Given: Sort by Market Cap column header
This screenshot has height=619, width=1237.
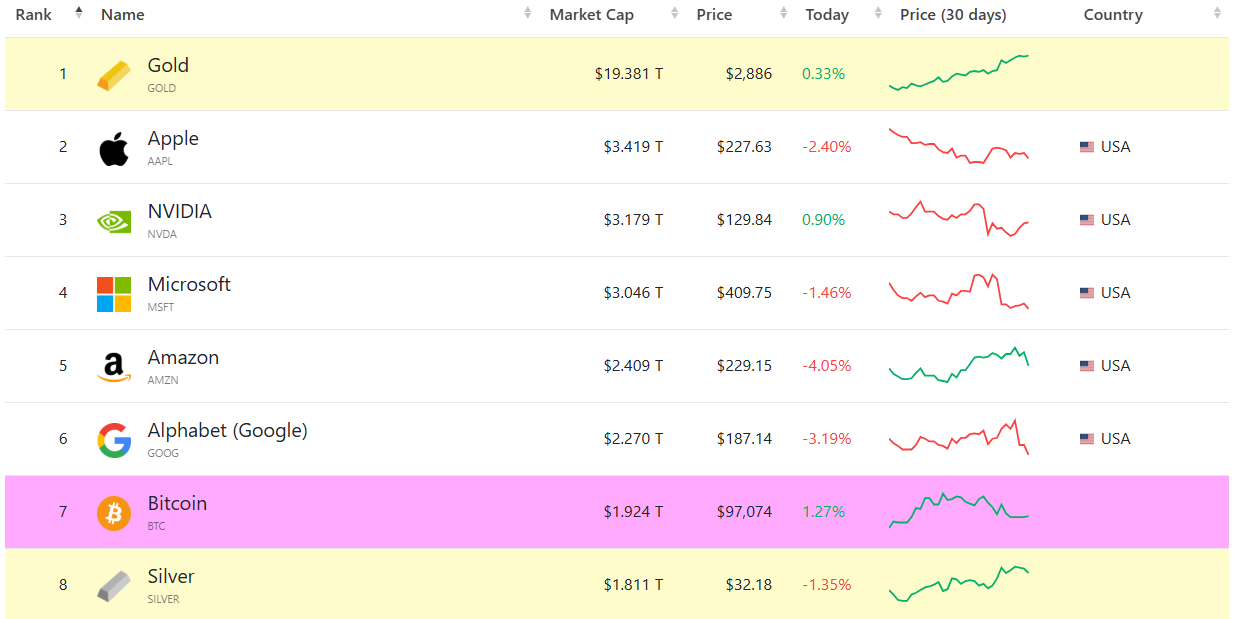Looking at the screenshot, I should [591, 15].
